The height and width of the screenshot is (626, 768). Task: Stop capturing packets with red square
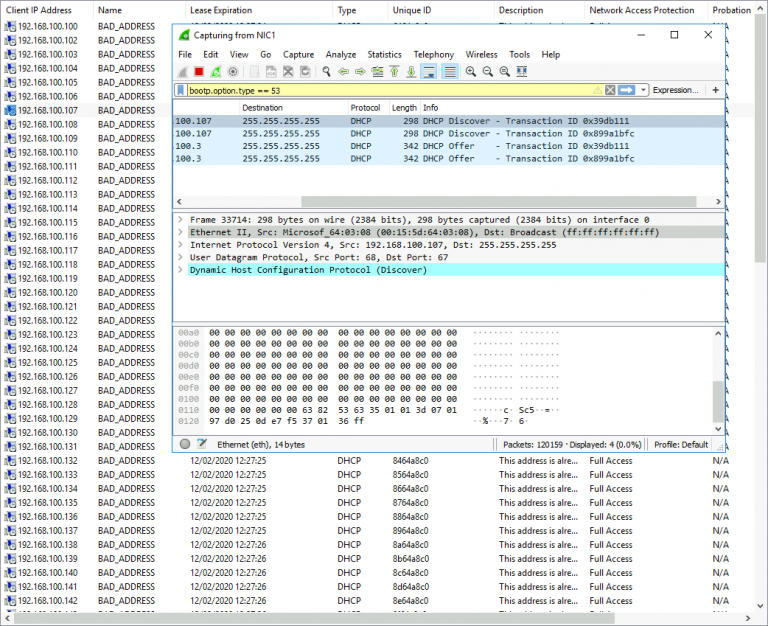pyautogui.click(x=199, y=72)
